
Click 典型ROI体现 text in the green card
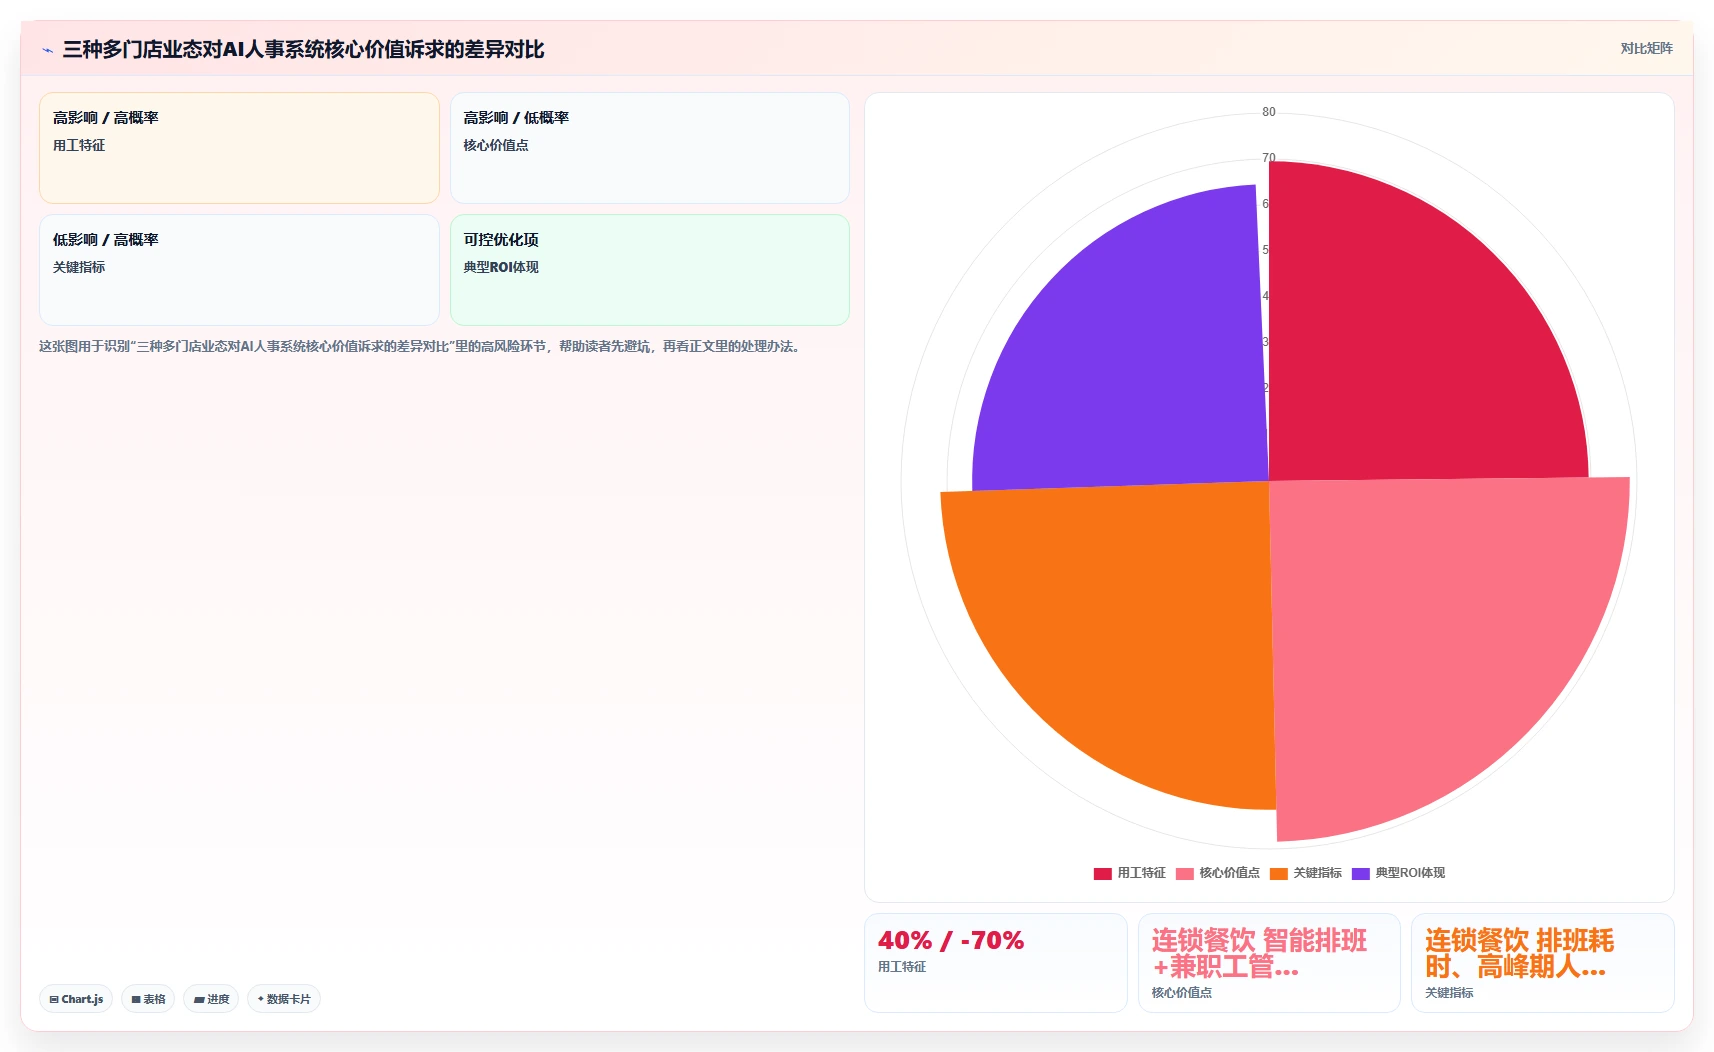click(501, 267)
